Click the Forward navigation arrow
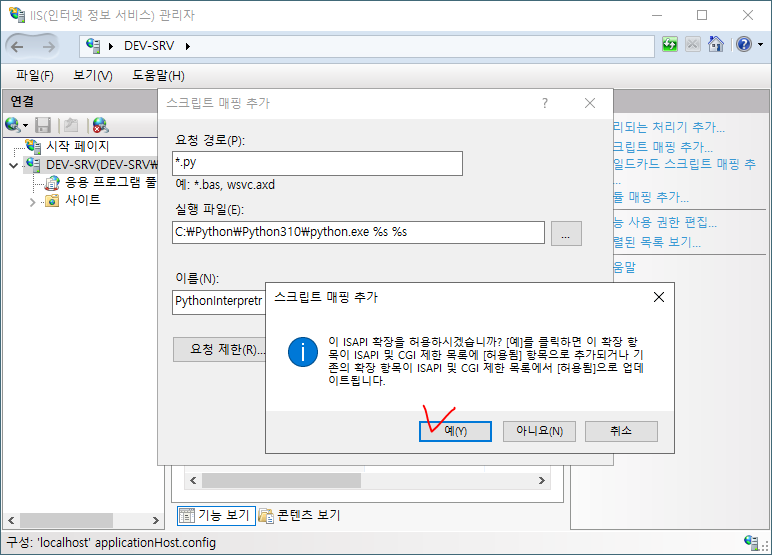 [x=48, y=47]
